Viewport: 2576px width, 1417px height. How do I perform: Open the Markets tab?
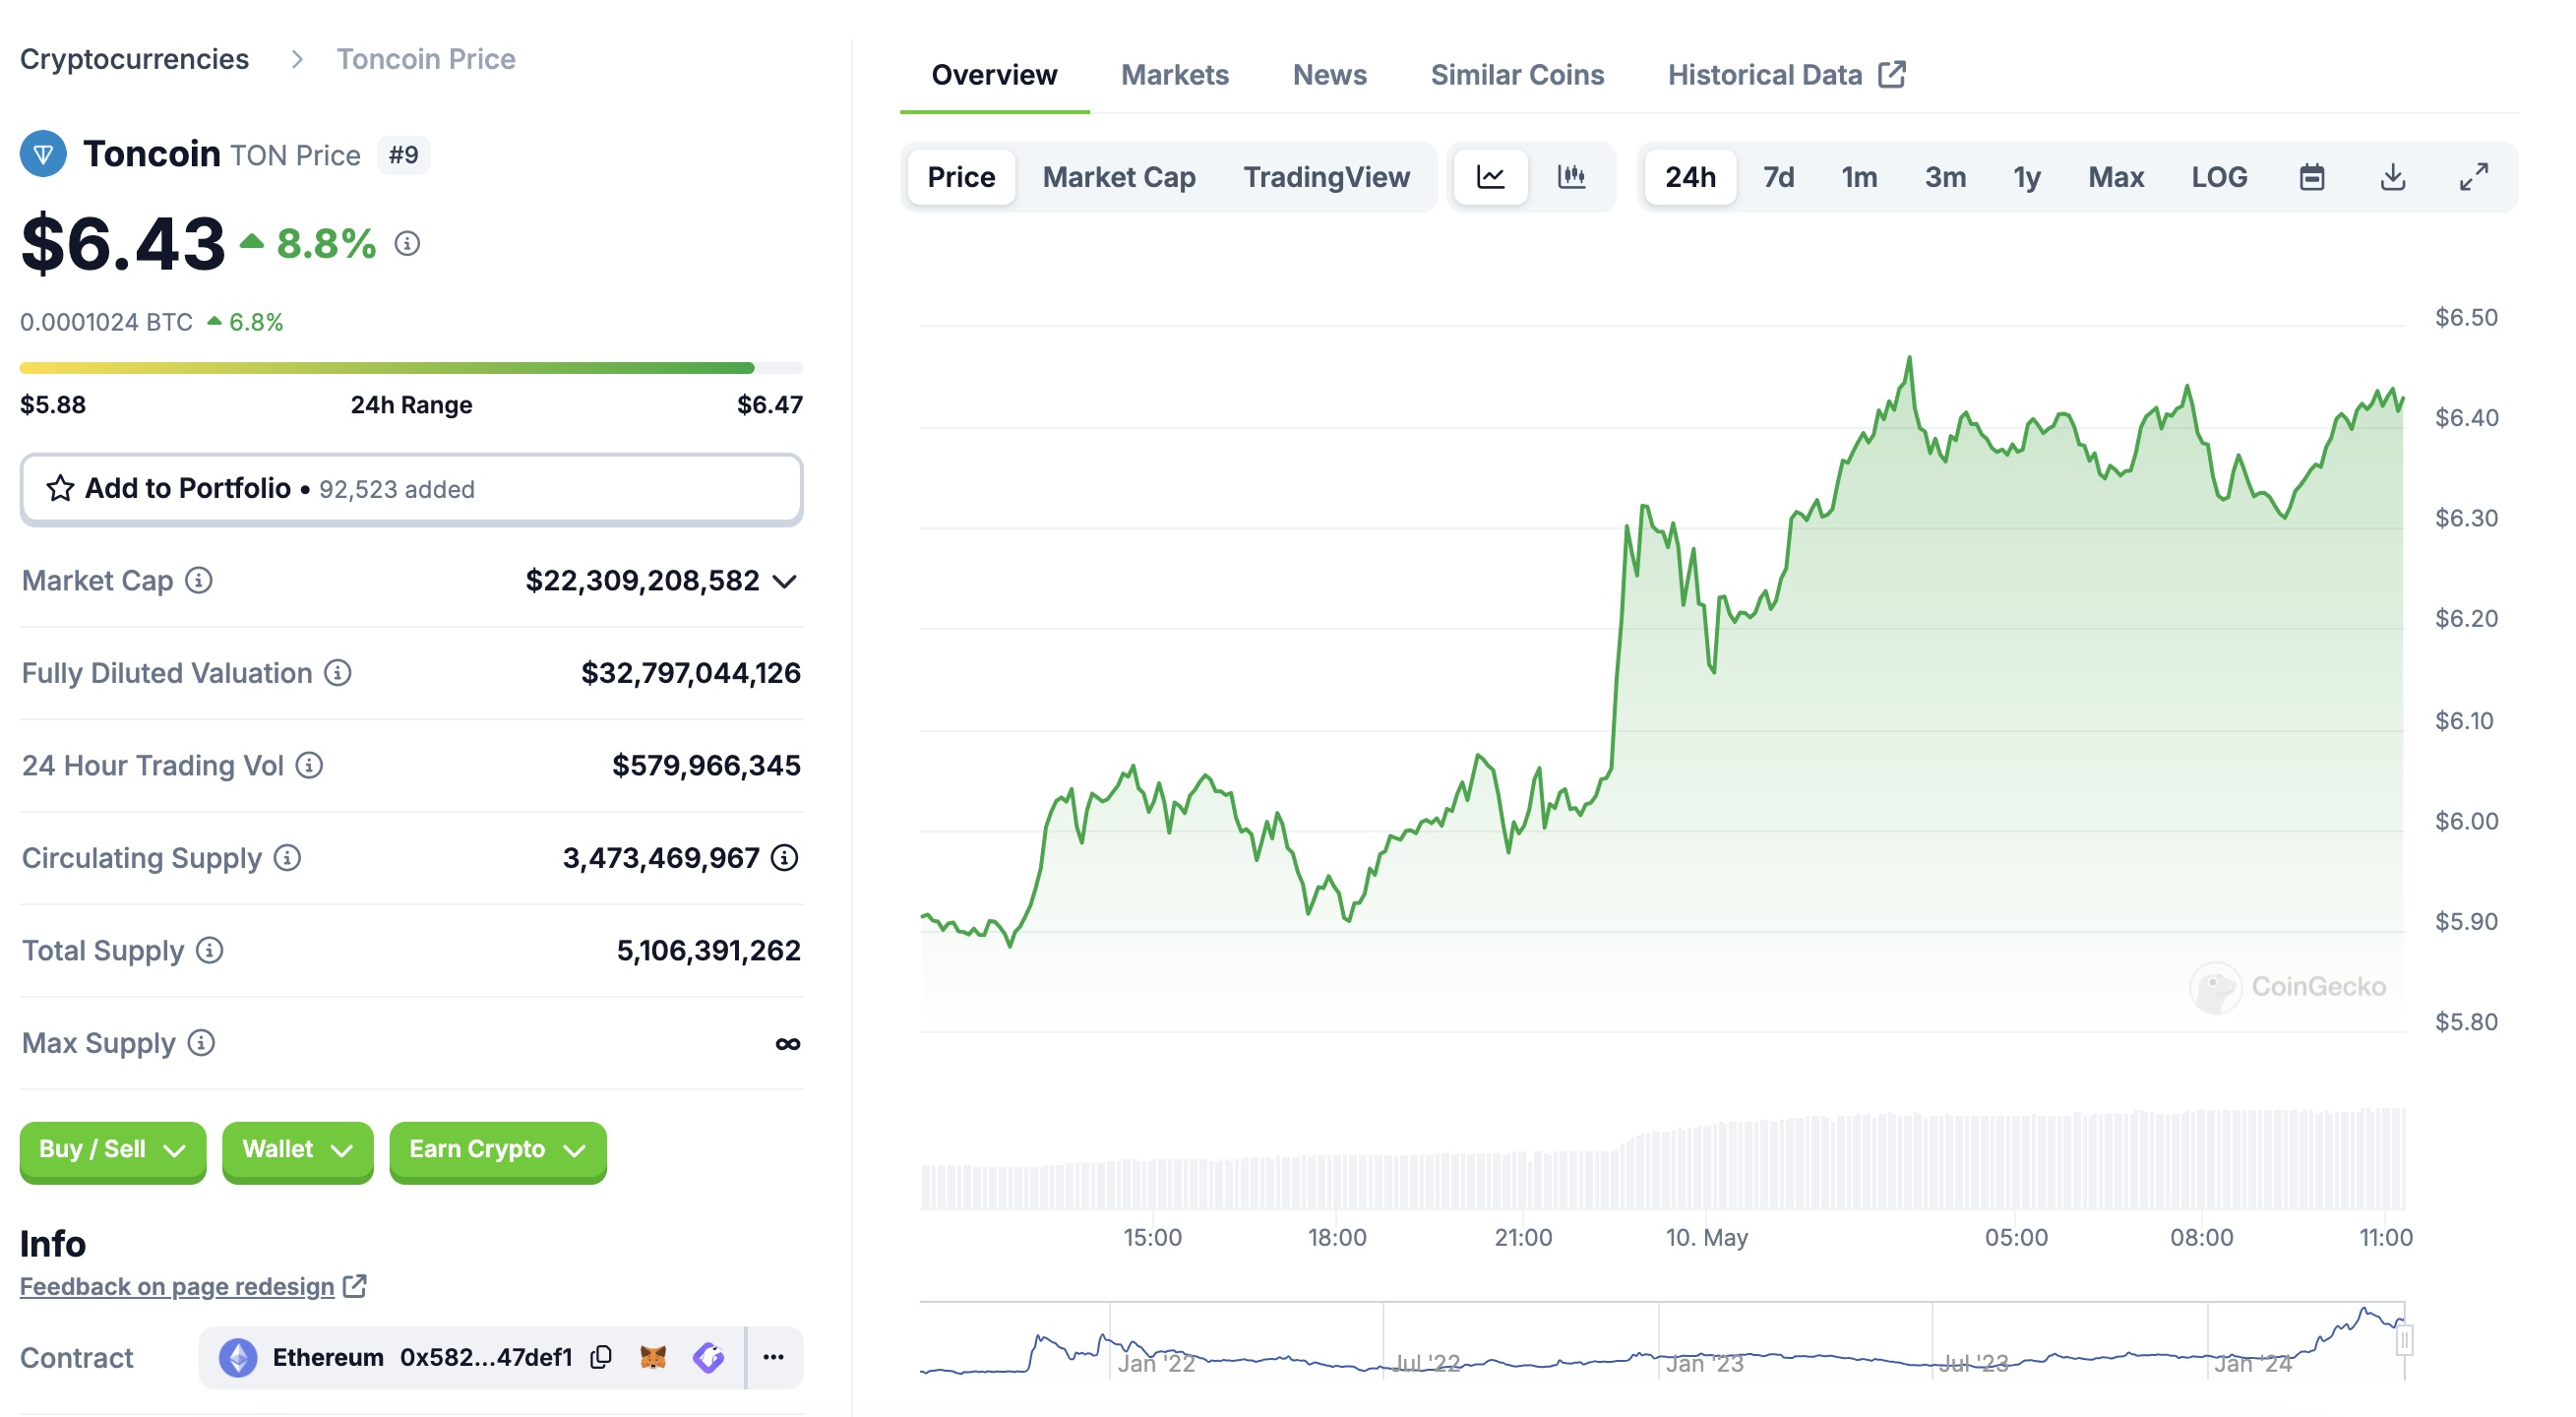coord(1174,75)
